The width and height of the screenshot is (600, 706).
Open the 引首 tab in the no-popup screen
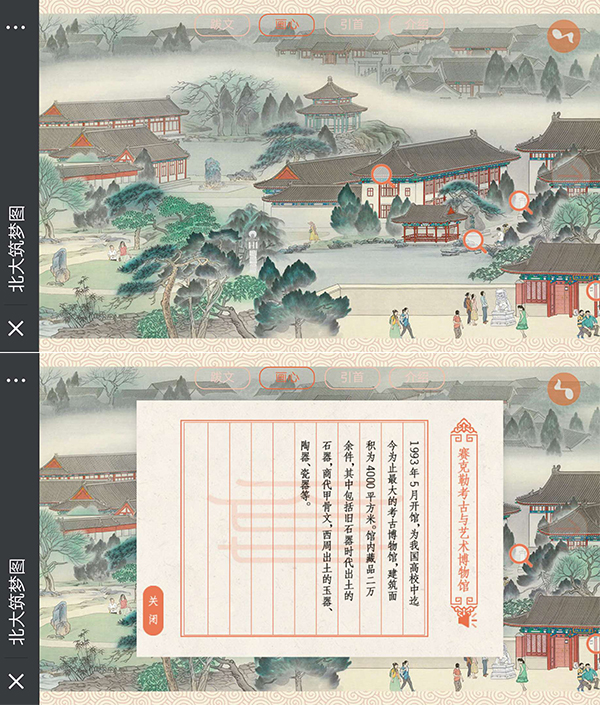click(352, 25)
